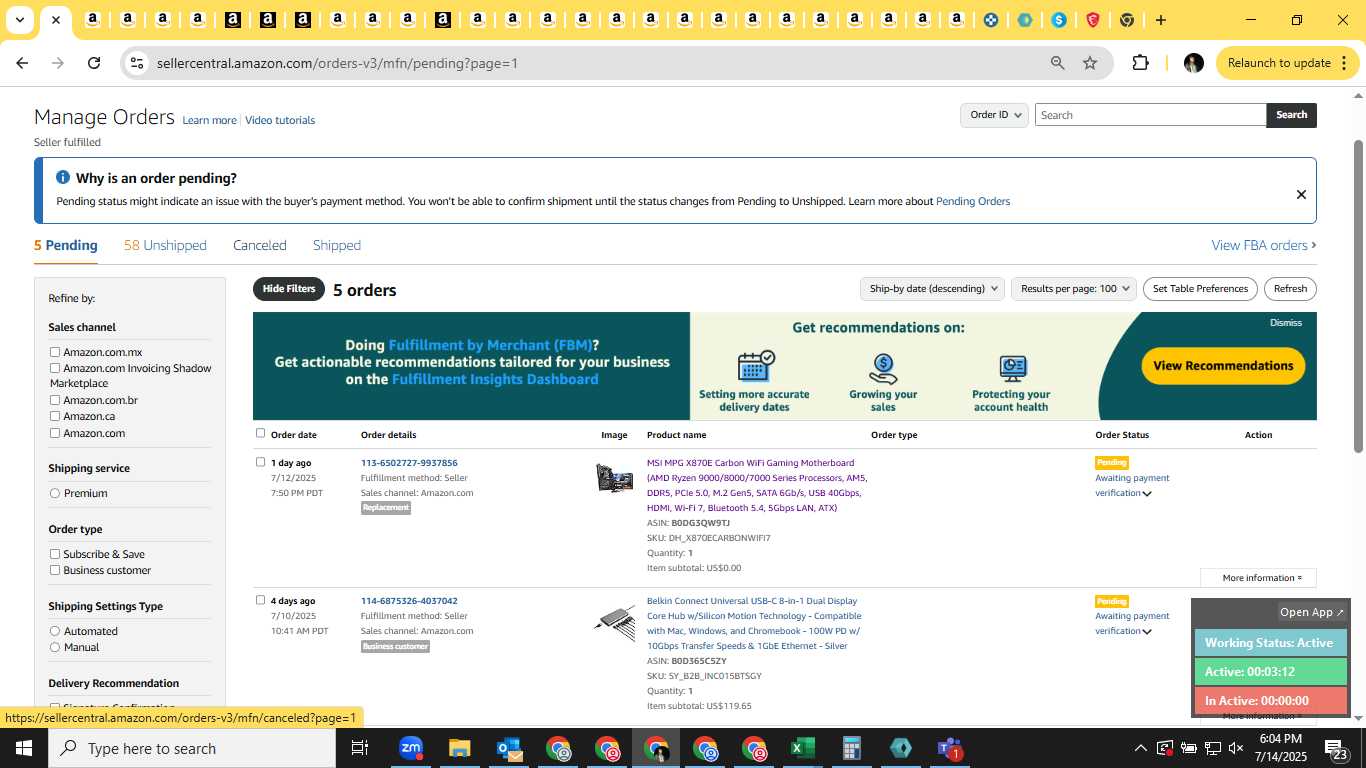
Task: Open Calculator from the taskbar
Action: 852,748
